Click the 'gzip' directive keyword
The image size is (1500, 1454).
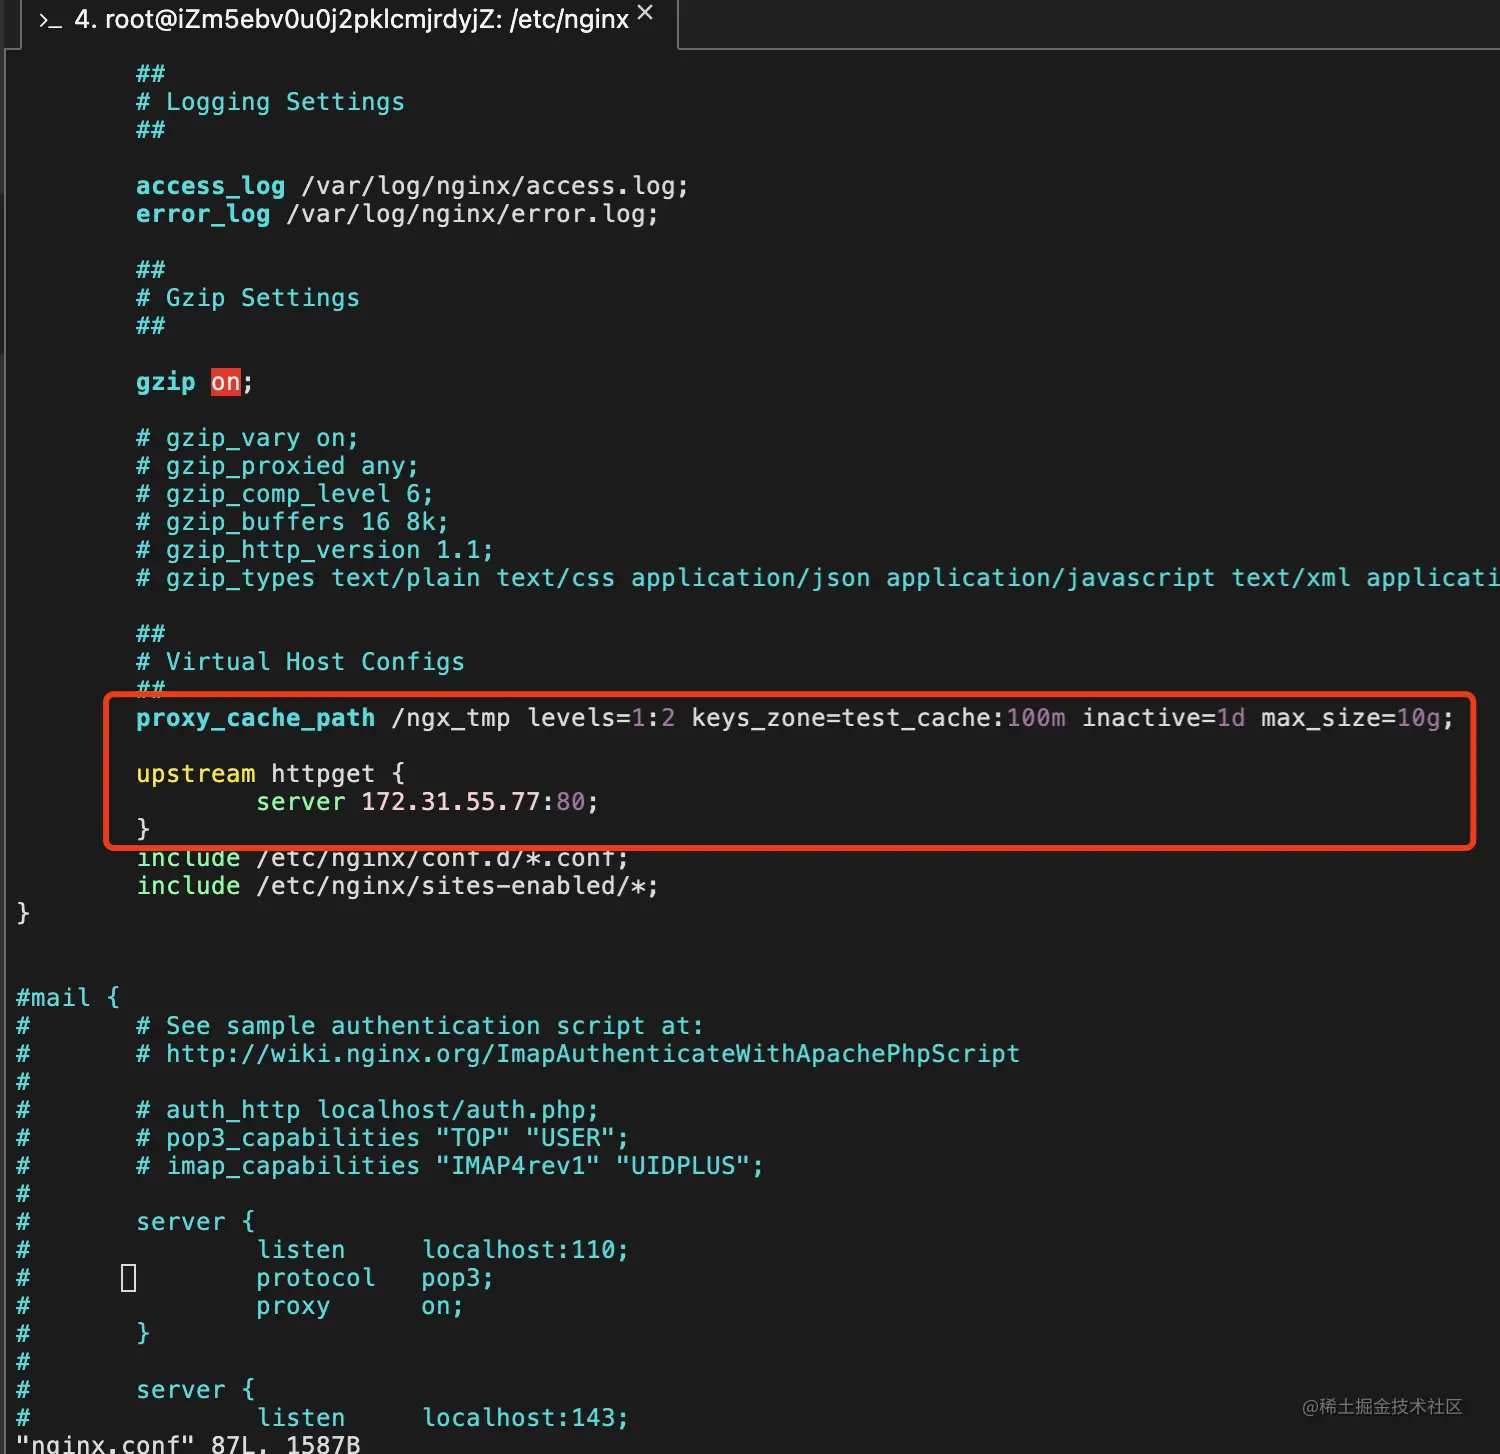tap(166, 382)
